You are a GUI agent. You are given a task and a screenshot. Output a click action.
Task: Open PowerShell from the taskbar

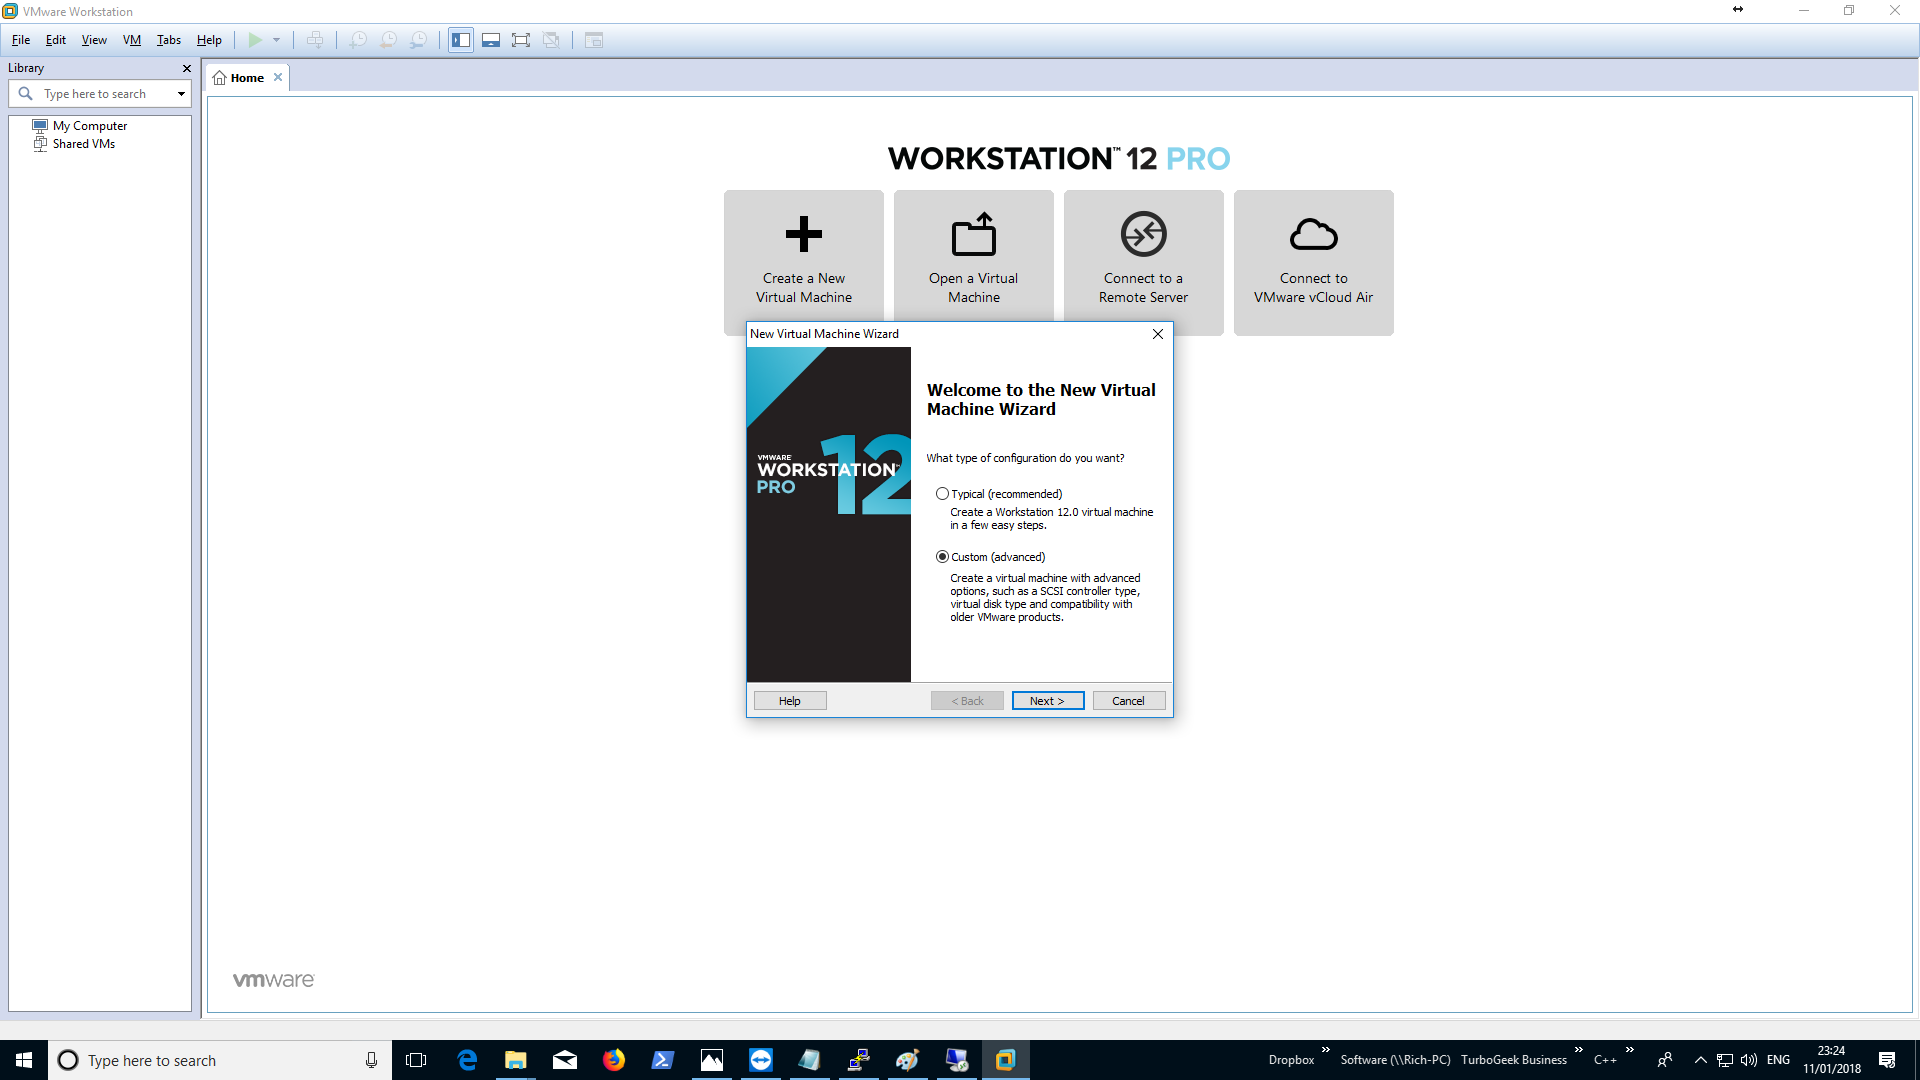[x=663, y=1060]
